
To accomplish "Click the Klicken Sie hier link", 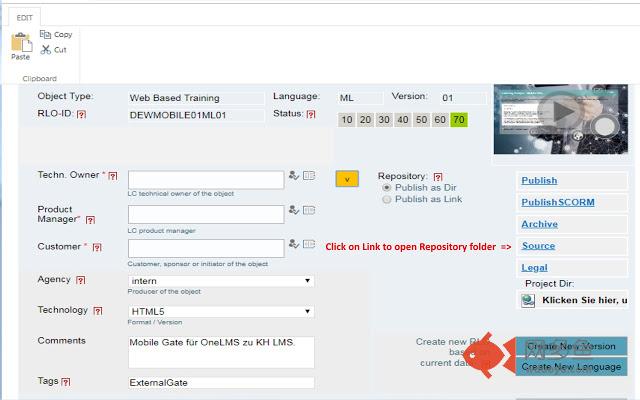I will coord(584,300).
